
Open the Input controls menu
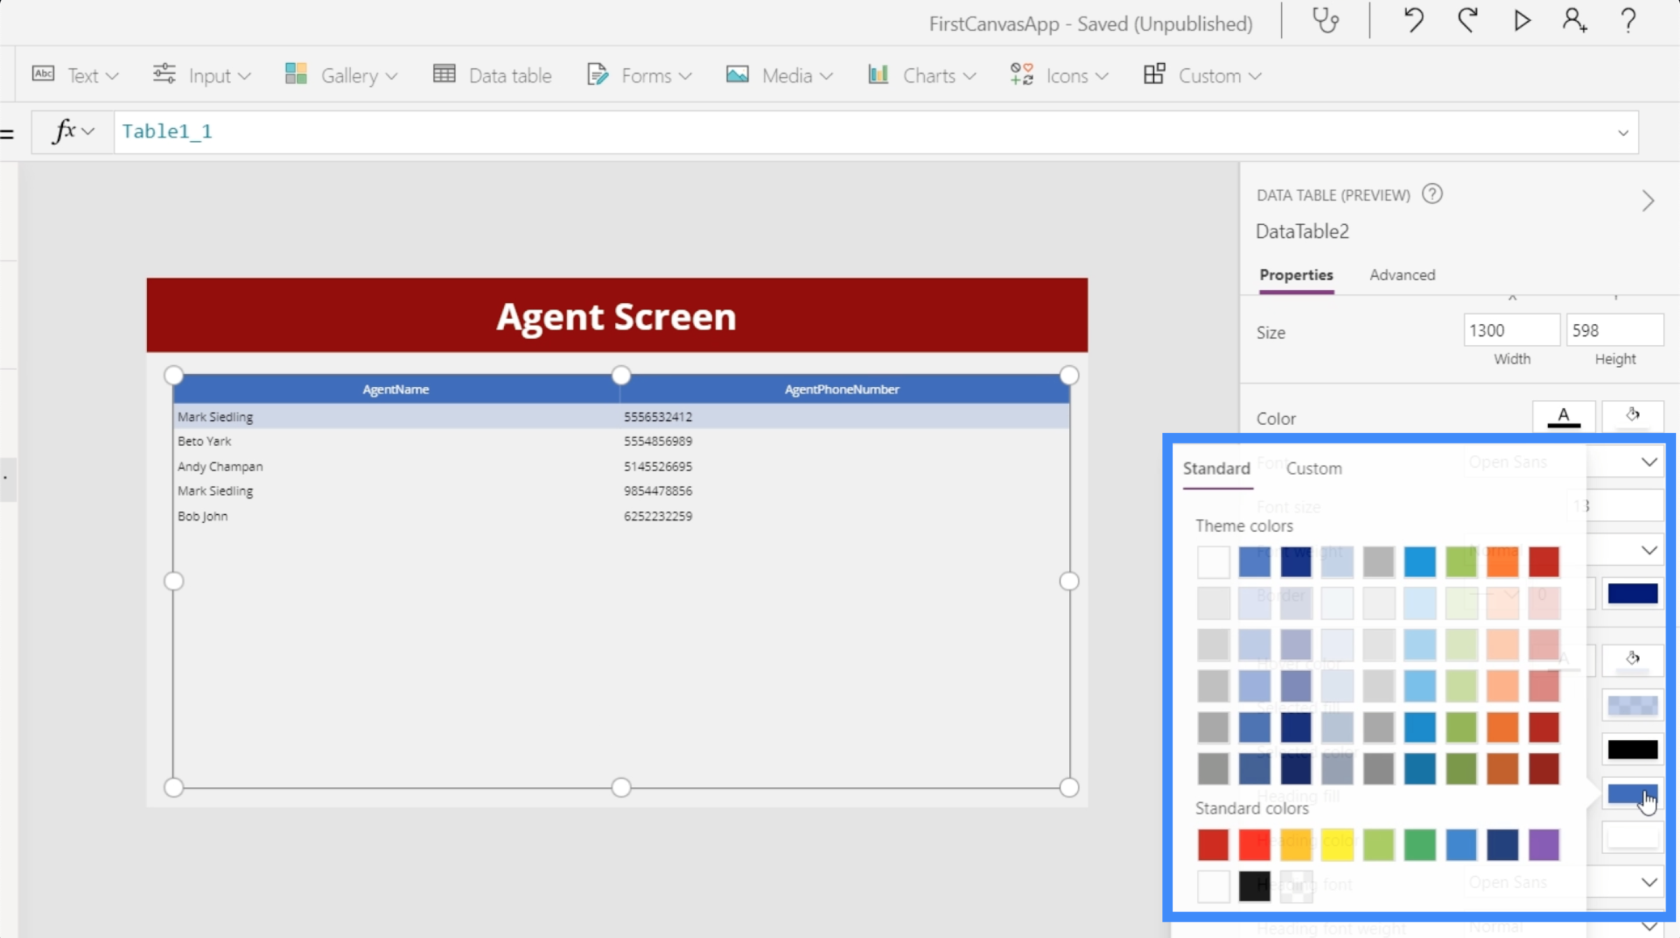[x=201, y=75]
